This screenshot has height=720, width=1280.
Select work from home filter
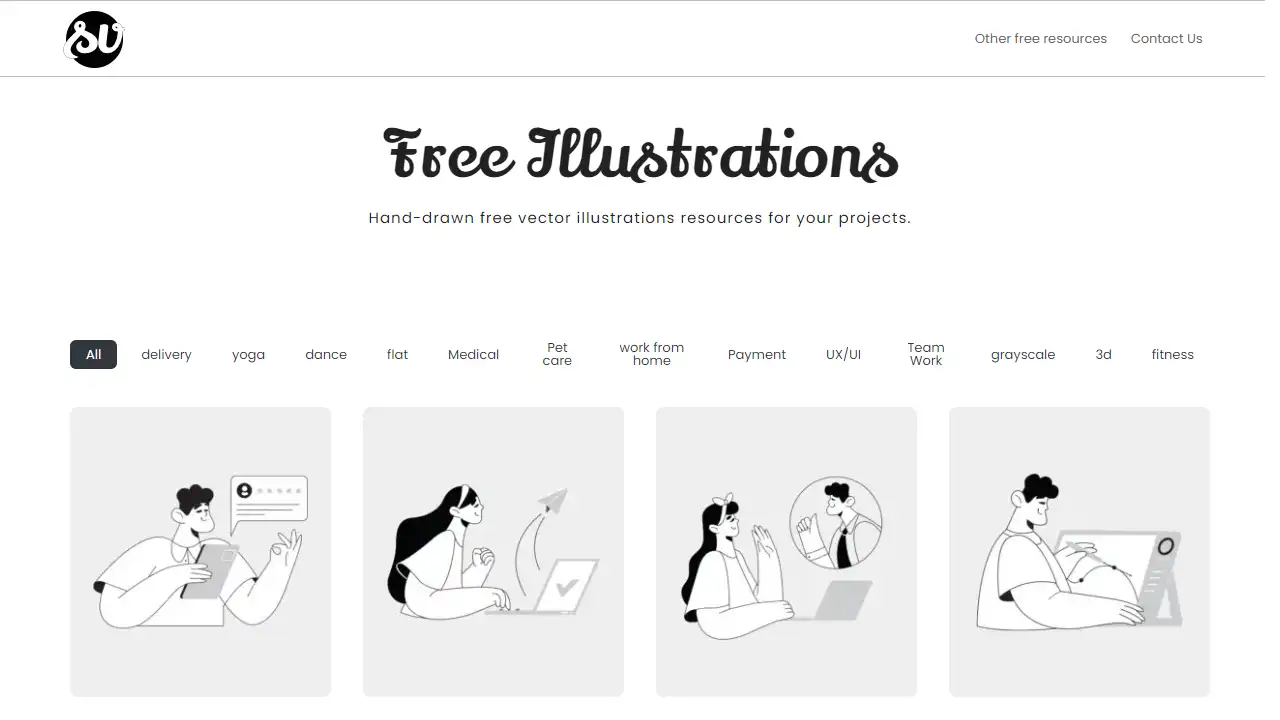[x=651, y=354]
